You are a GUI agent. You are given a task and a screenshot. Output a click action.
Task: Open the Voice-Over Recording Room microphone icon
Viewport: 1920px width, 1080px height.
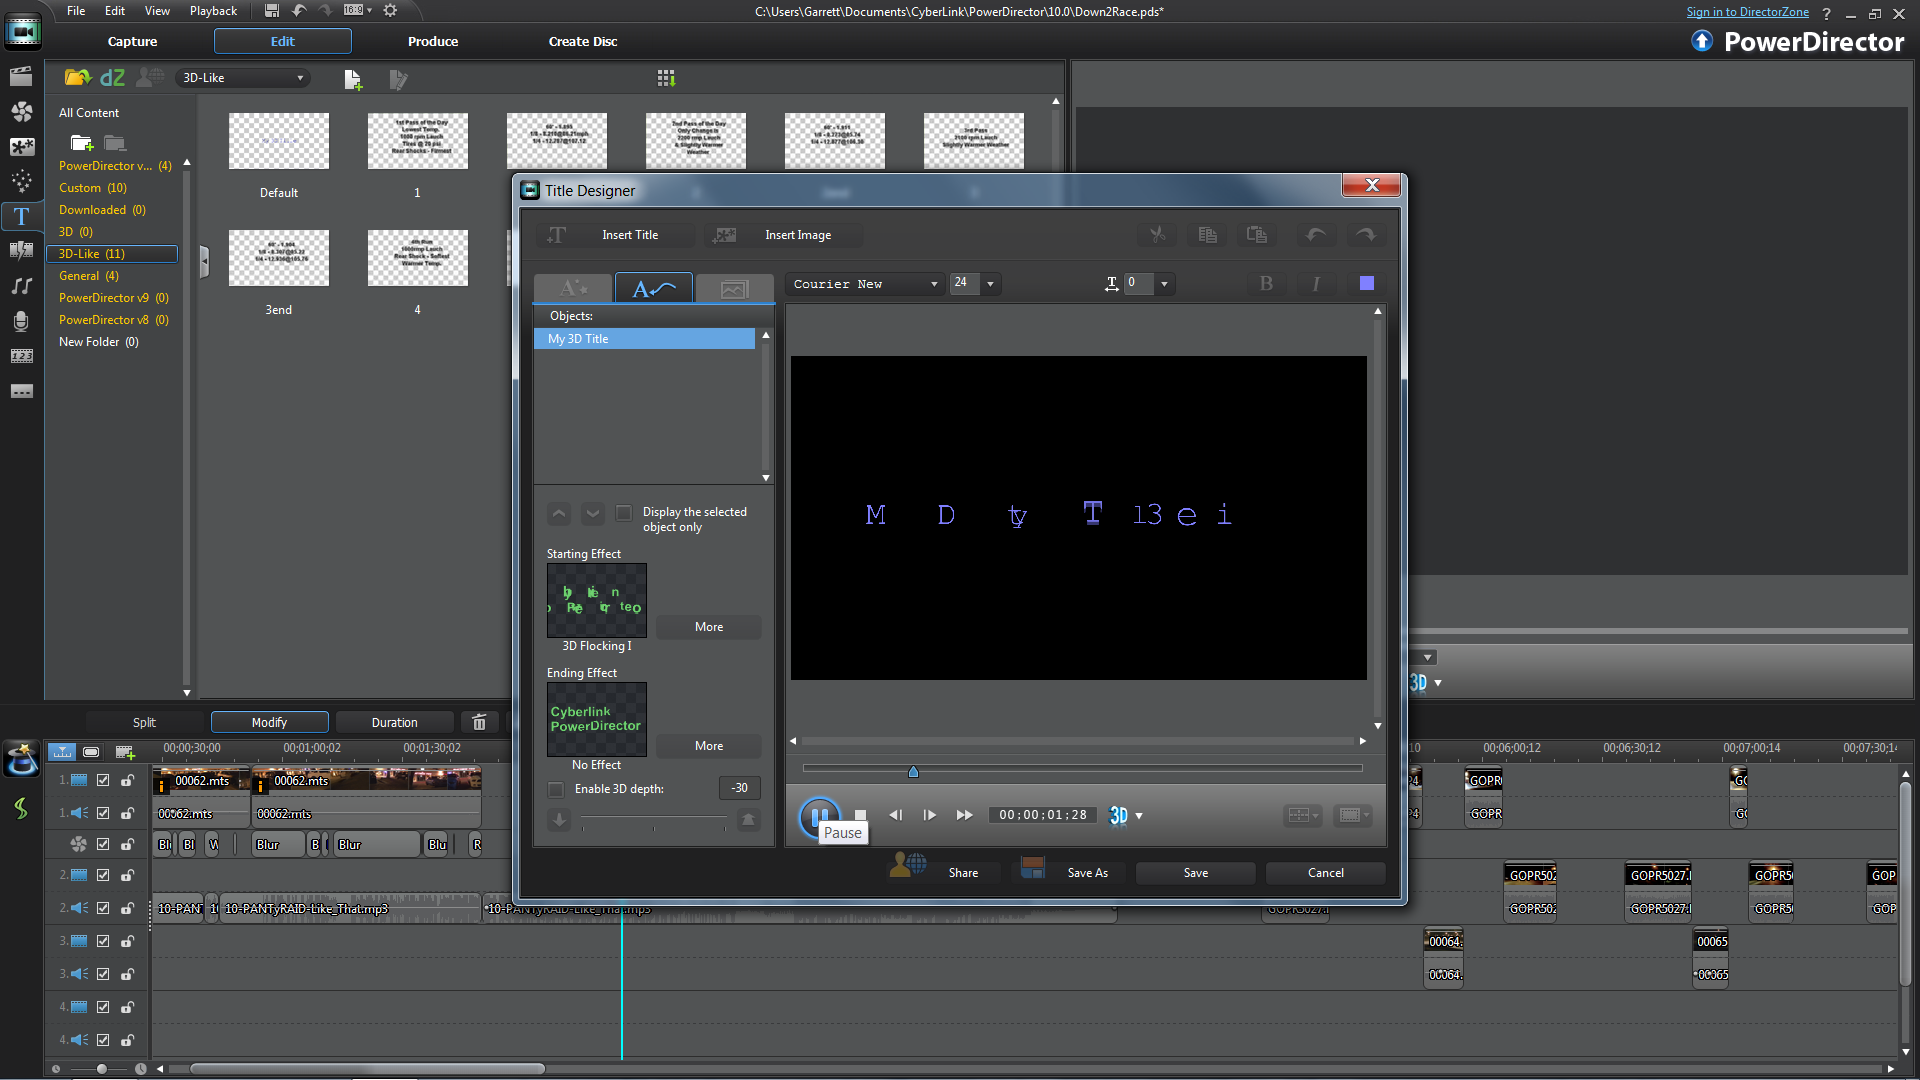21,321
